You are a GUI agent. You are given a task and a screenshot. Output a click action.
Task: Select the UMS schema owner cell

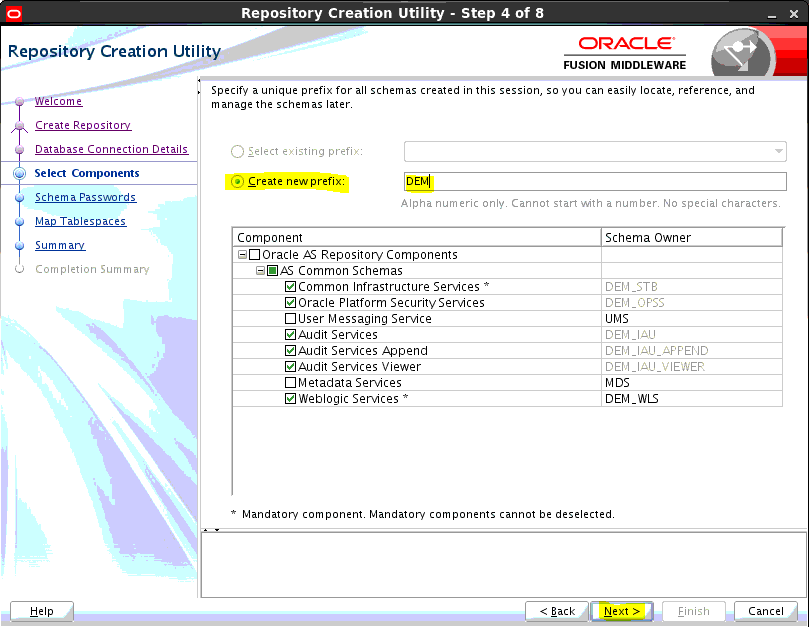692,318
